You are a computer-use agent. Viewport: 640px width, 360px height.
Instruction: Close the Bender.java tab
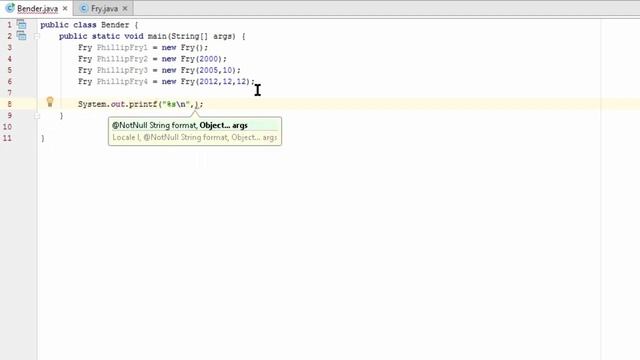pyautogui.click(x=65, y=8)
